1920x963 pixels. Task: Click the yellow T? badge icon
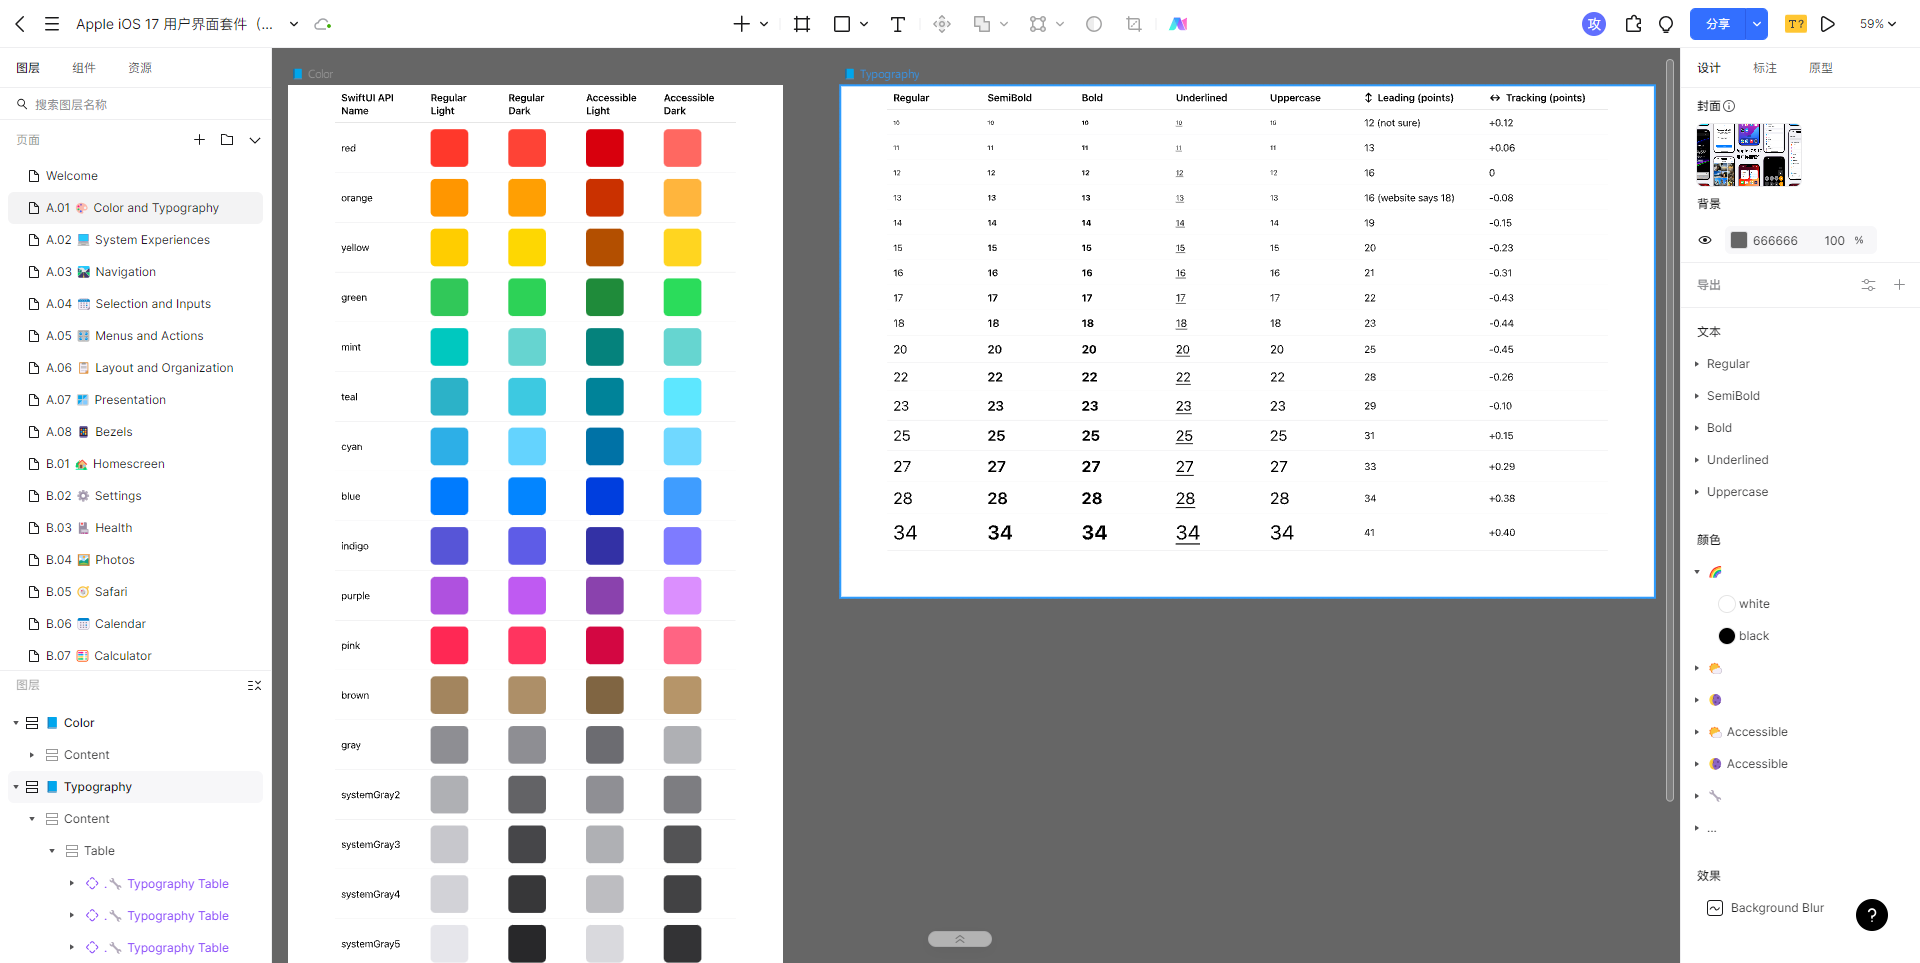click(1796, 24)
